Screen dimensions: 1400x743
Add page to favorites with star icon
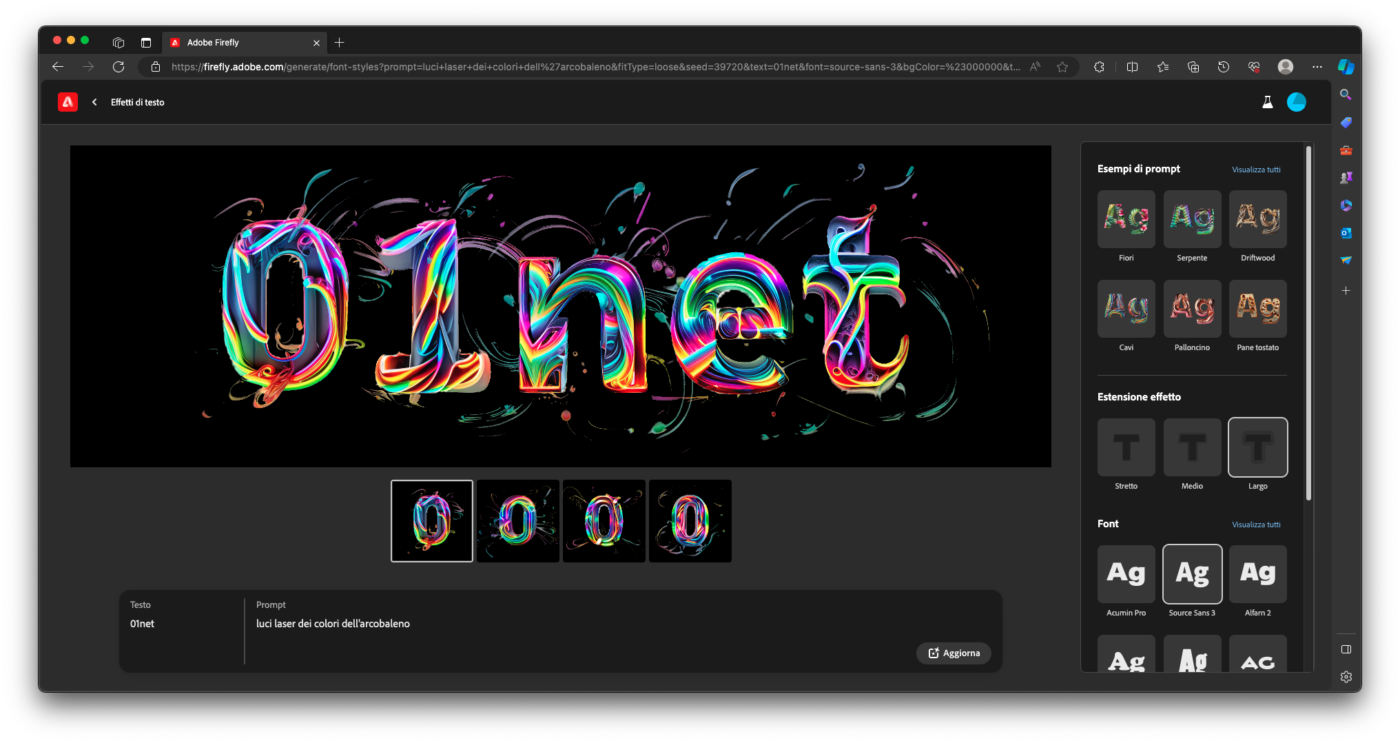[1062, 67]
